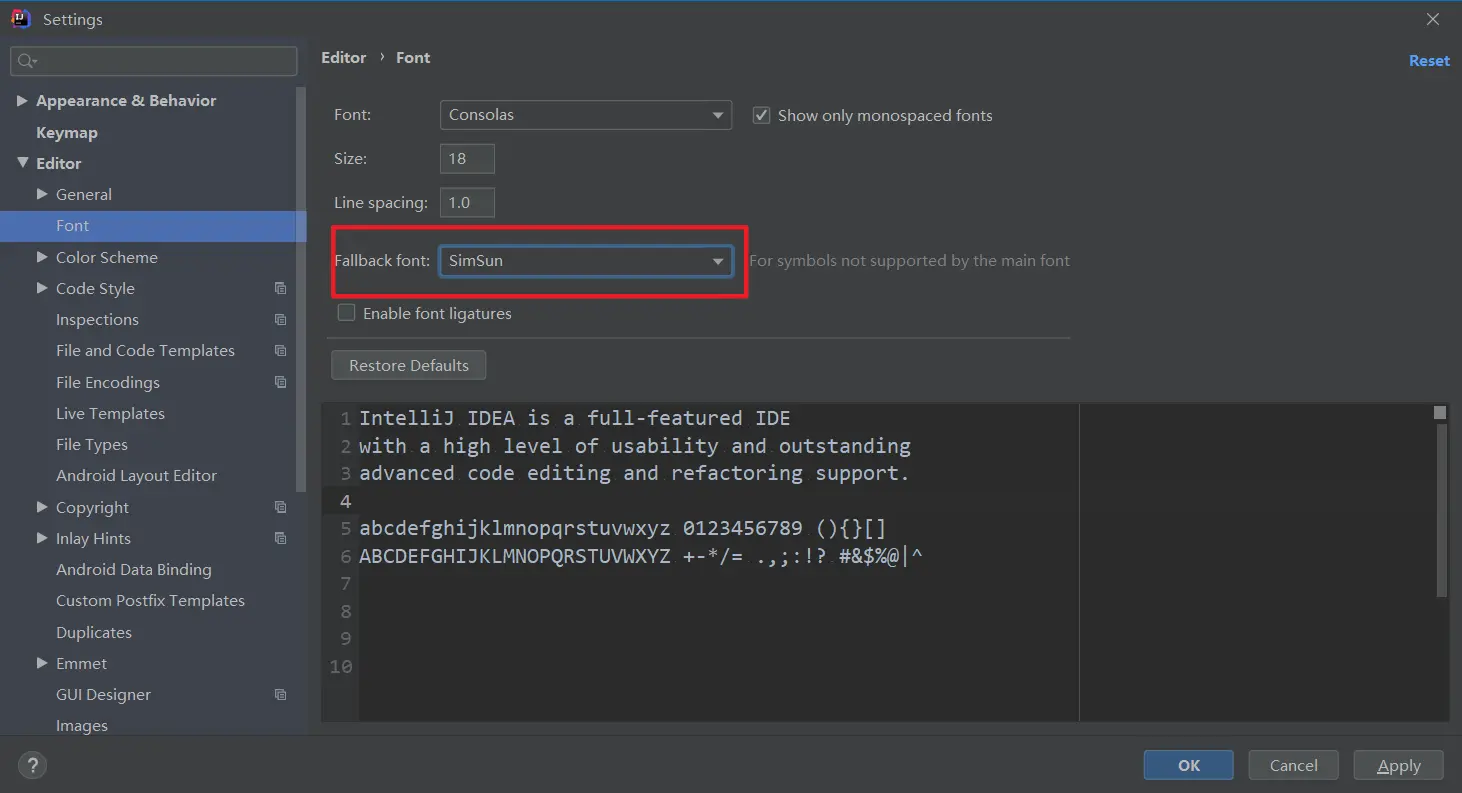
Task: Click the Cancel button
Action: point(1294,765)
